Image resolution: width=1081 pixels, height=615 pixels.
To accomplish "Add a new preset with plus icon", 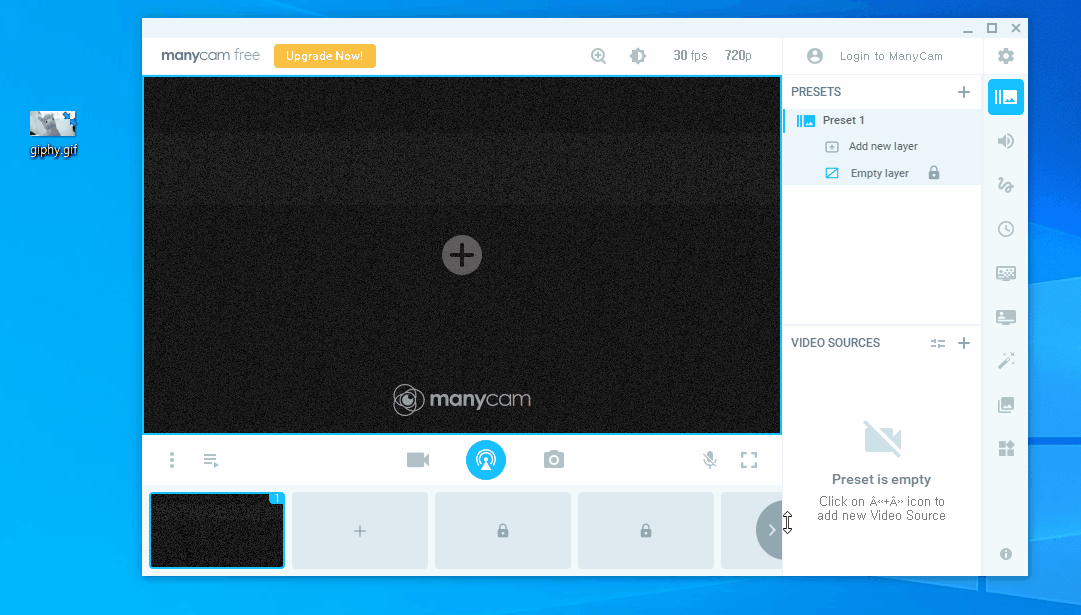I will tap(964, 92).
